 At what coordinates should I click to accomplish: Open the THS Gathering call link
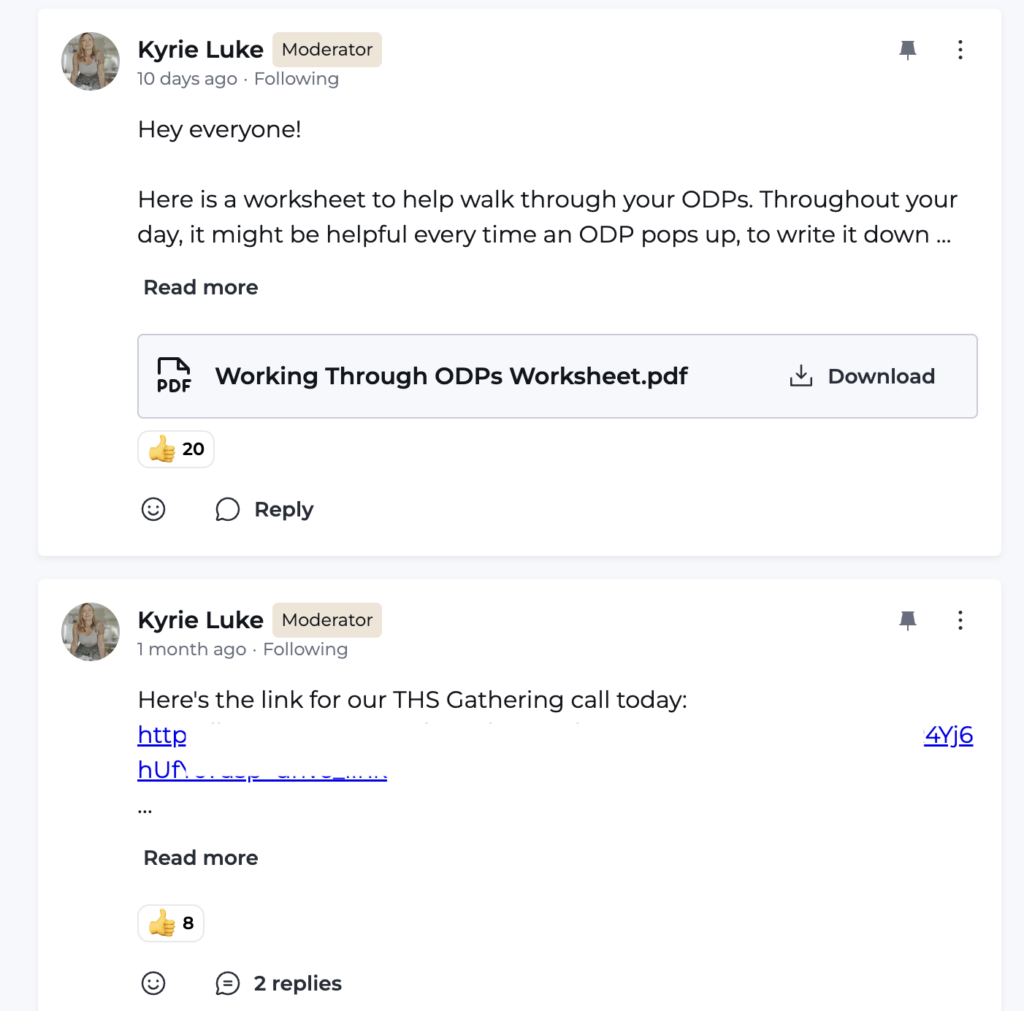(162, 737)
